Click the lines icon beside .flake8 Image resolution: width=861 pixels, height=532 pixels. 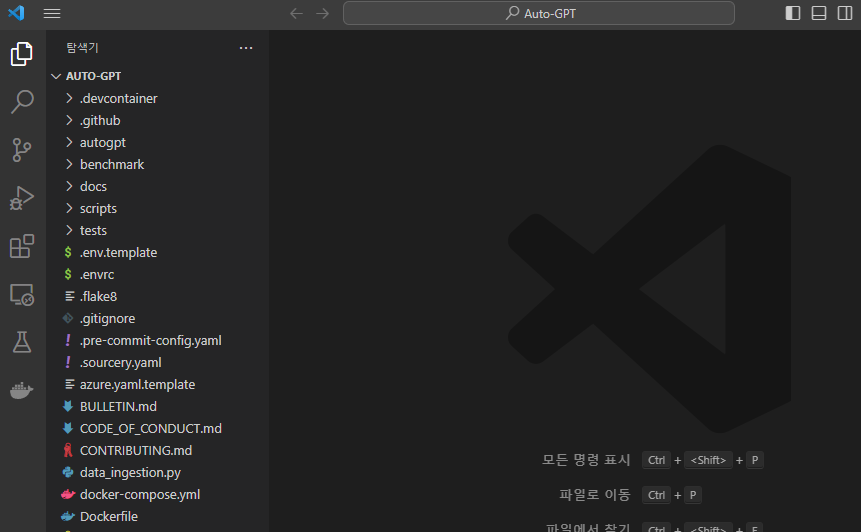click(x=70, y=296)
